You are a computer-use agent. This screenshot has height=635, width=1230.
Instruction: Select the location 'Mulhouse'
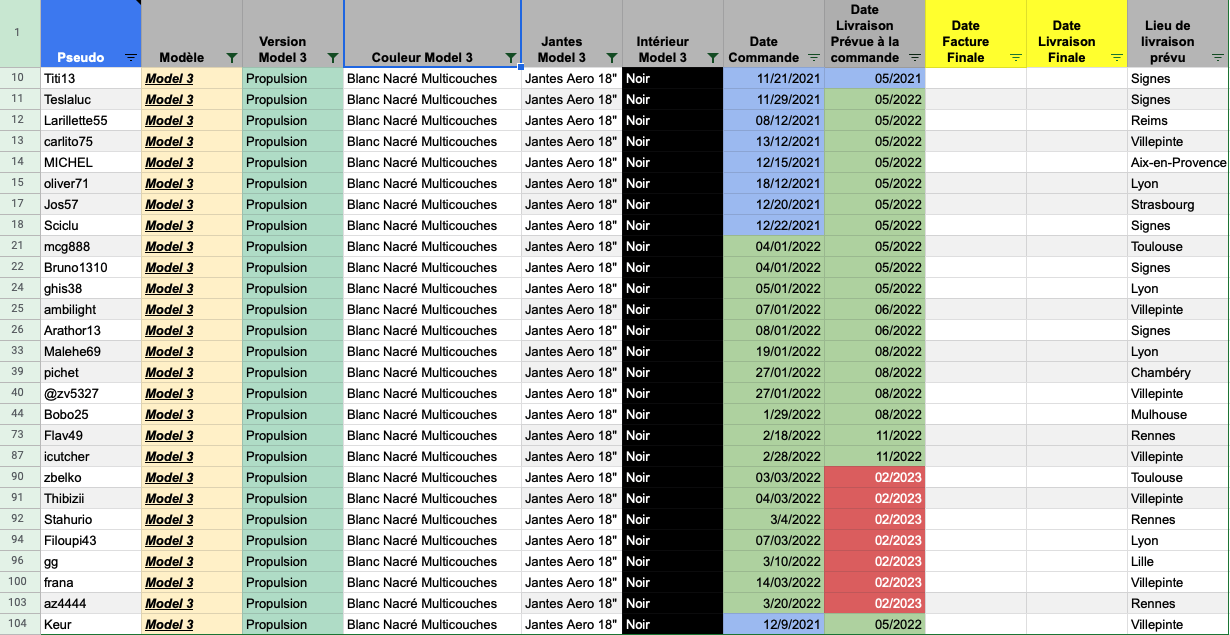[1178, 414]
